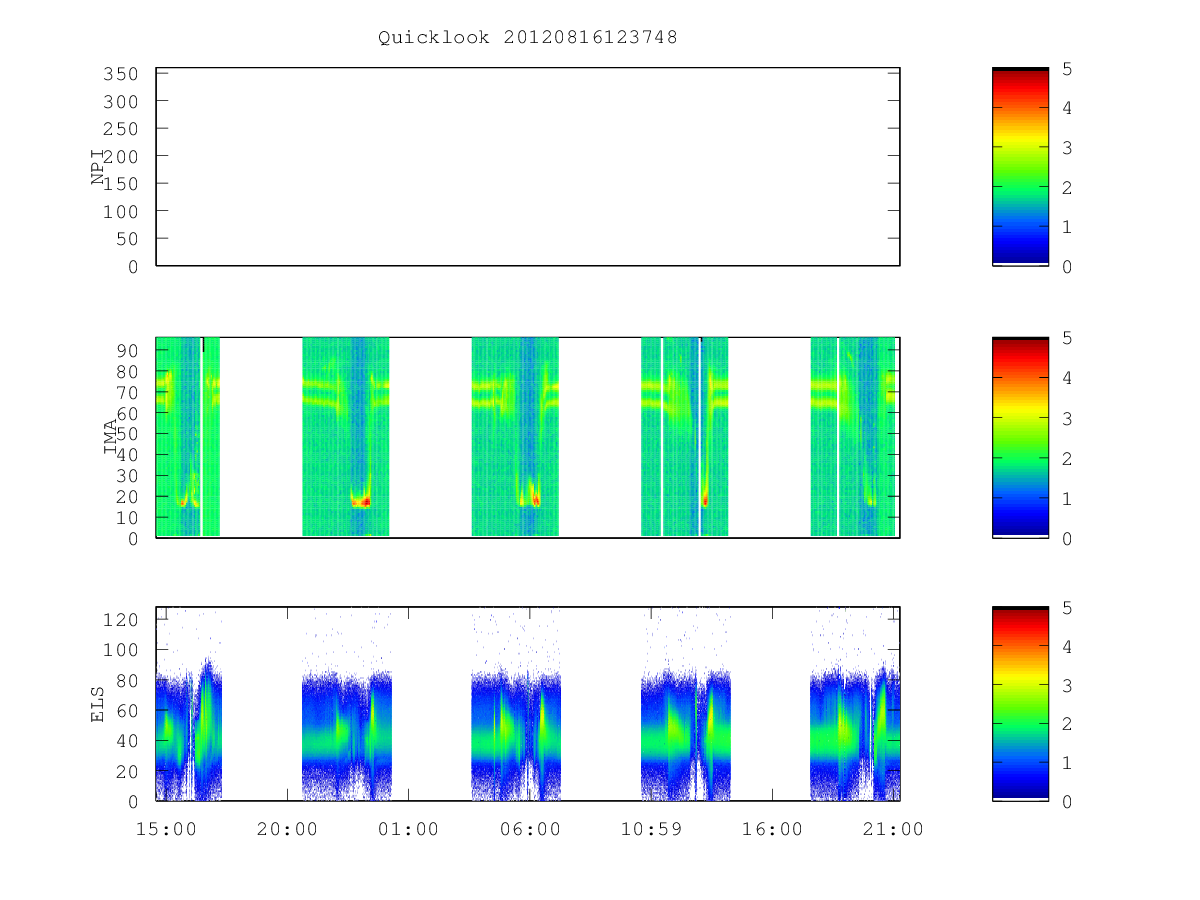The height and width of the screenshot is (900, 1200).
Task: Click the 01:00 time axis label
Action: point(408,829)
